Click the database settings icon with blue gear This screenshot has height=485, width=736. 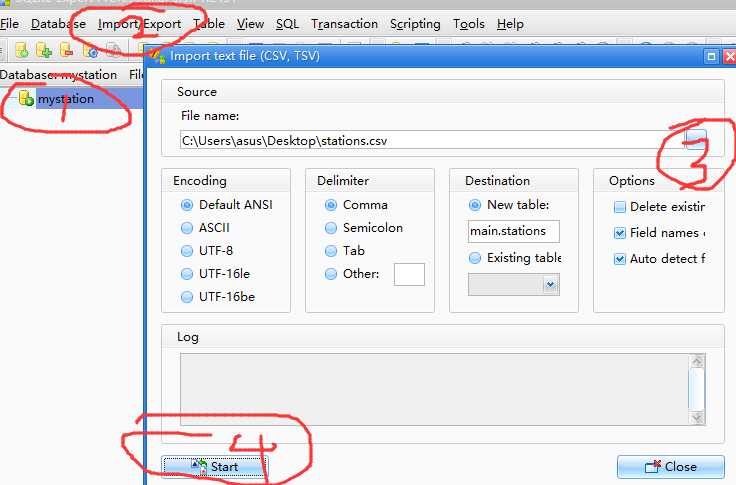pyautogui.click(x=91, y=50)
